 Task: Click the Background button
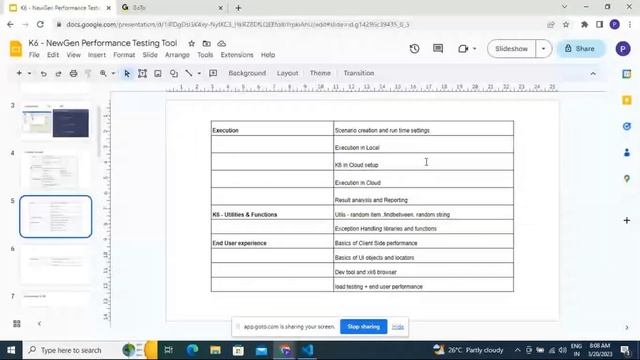pos(247,73)
